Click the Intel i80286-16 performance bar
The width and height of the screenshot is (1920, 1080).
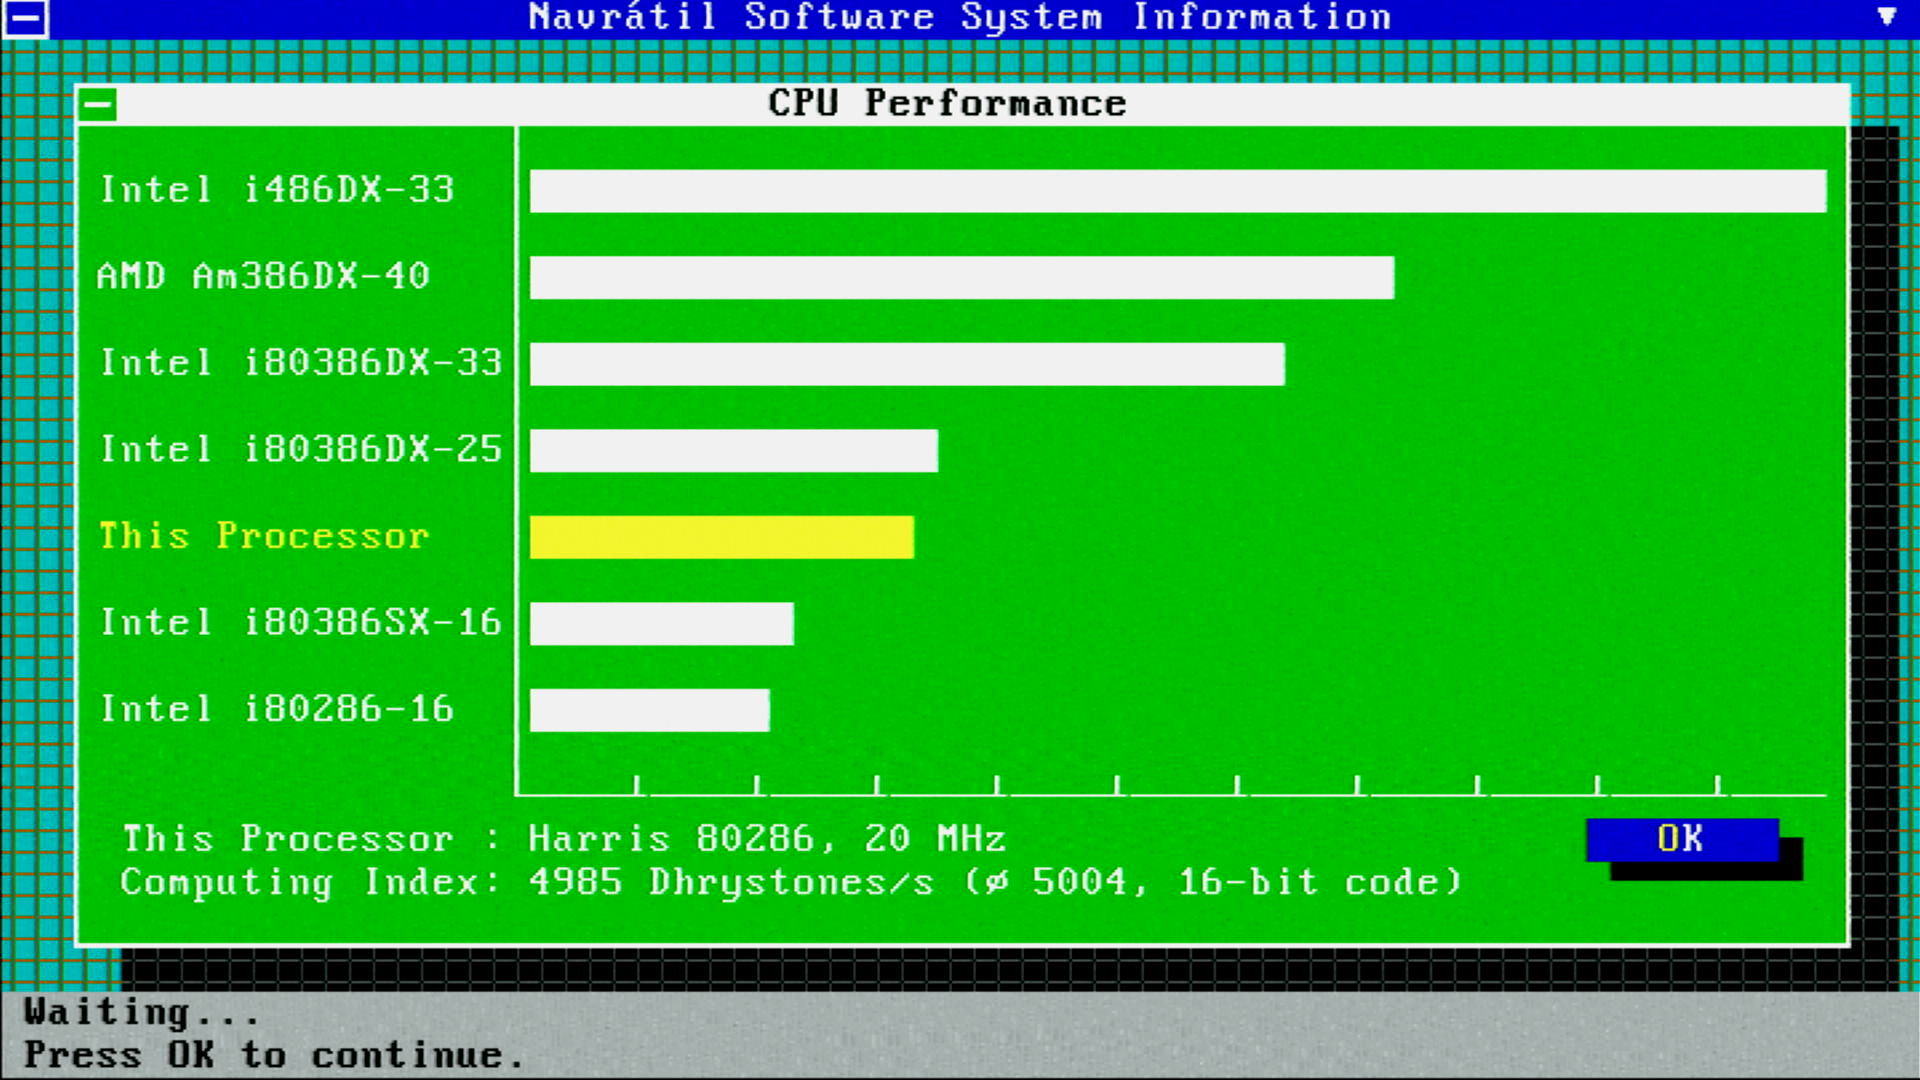pos(650,710)
